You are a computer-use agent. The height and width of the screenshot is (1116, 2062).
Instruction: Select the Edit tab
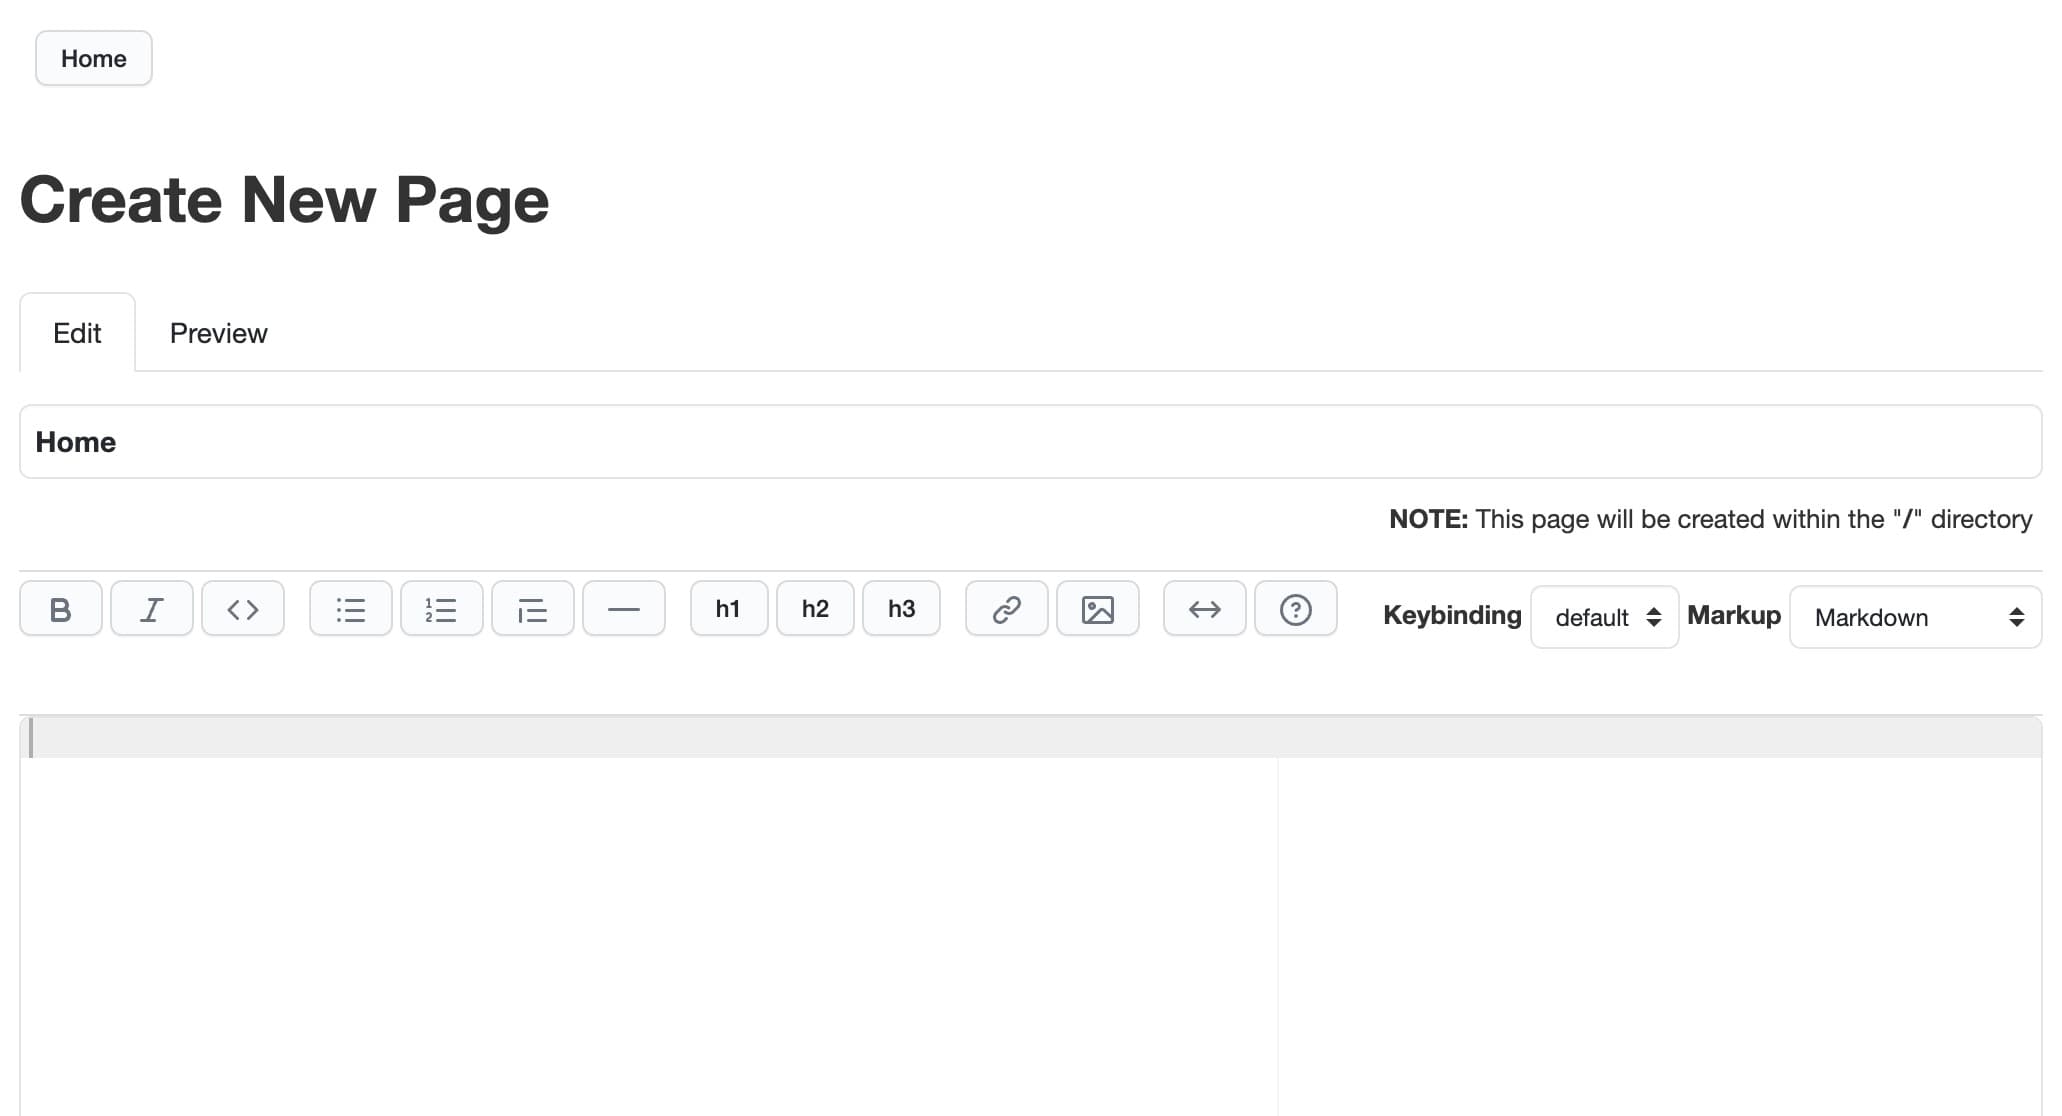point(77,332)
